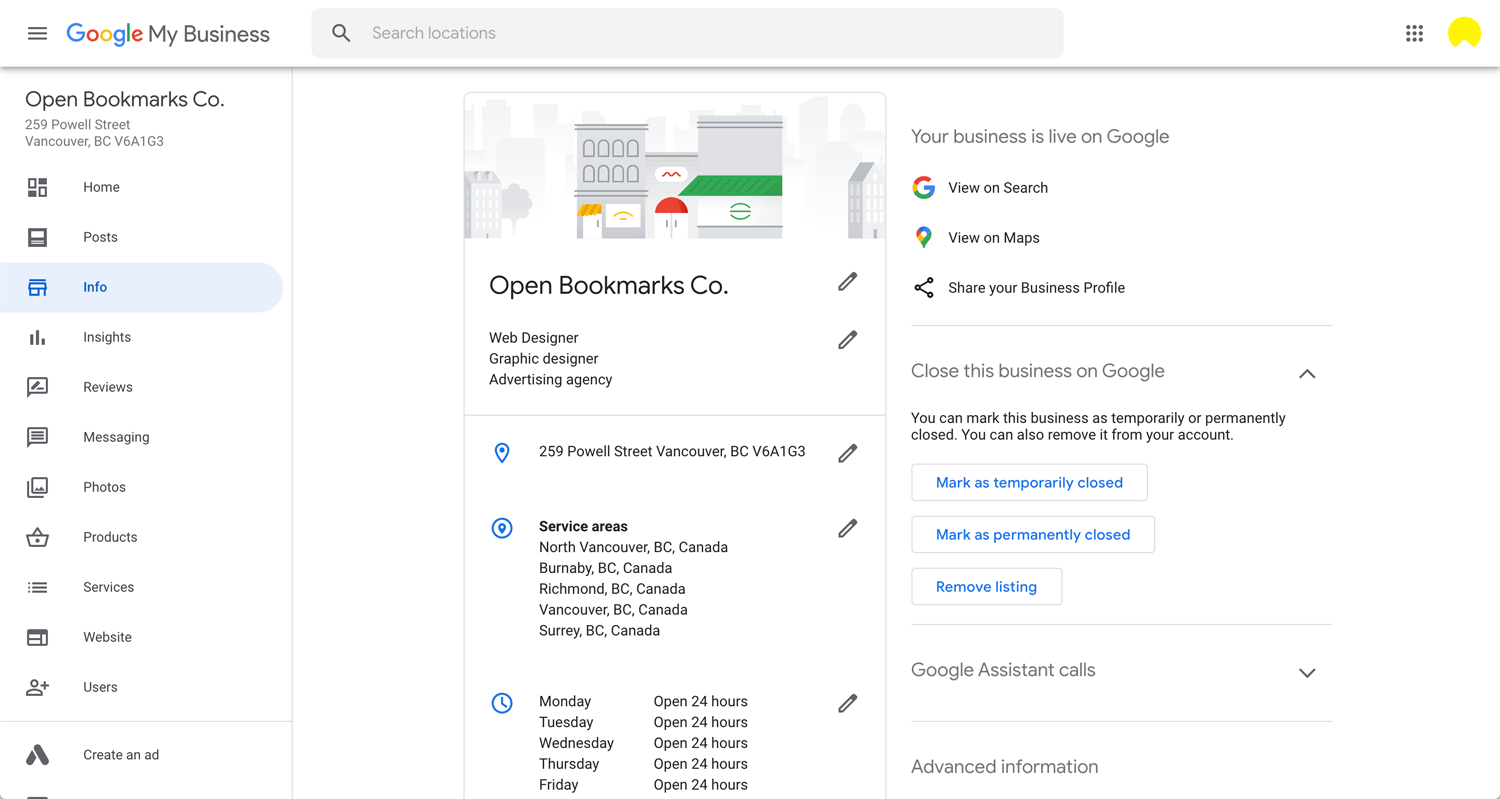Click Mark as temporarily closed

(x=1029, y=482)
